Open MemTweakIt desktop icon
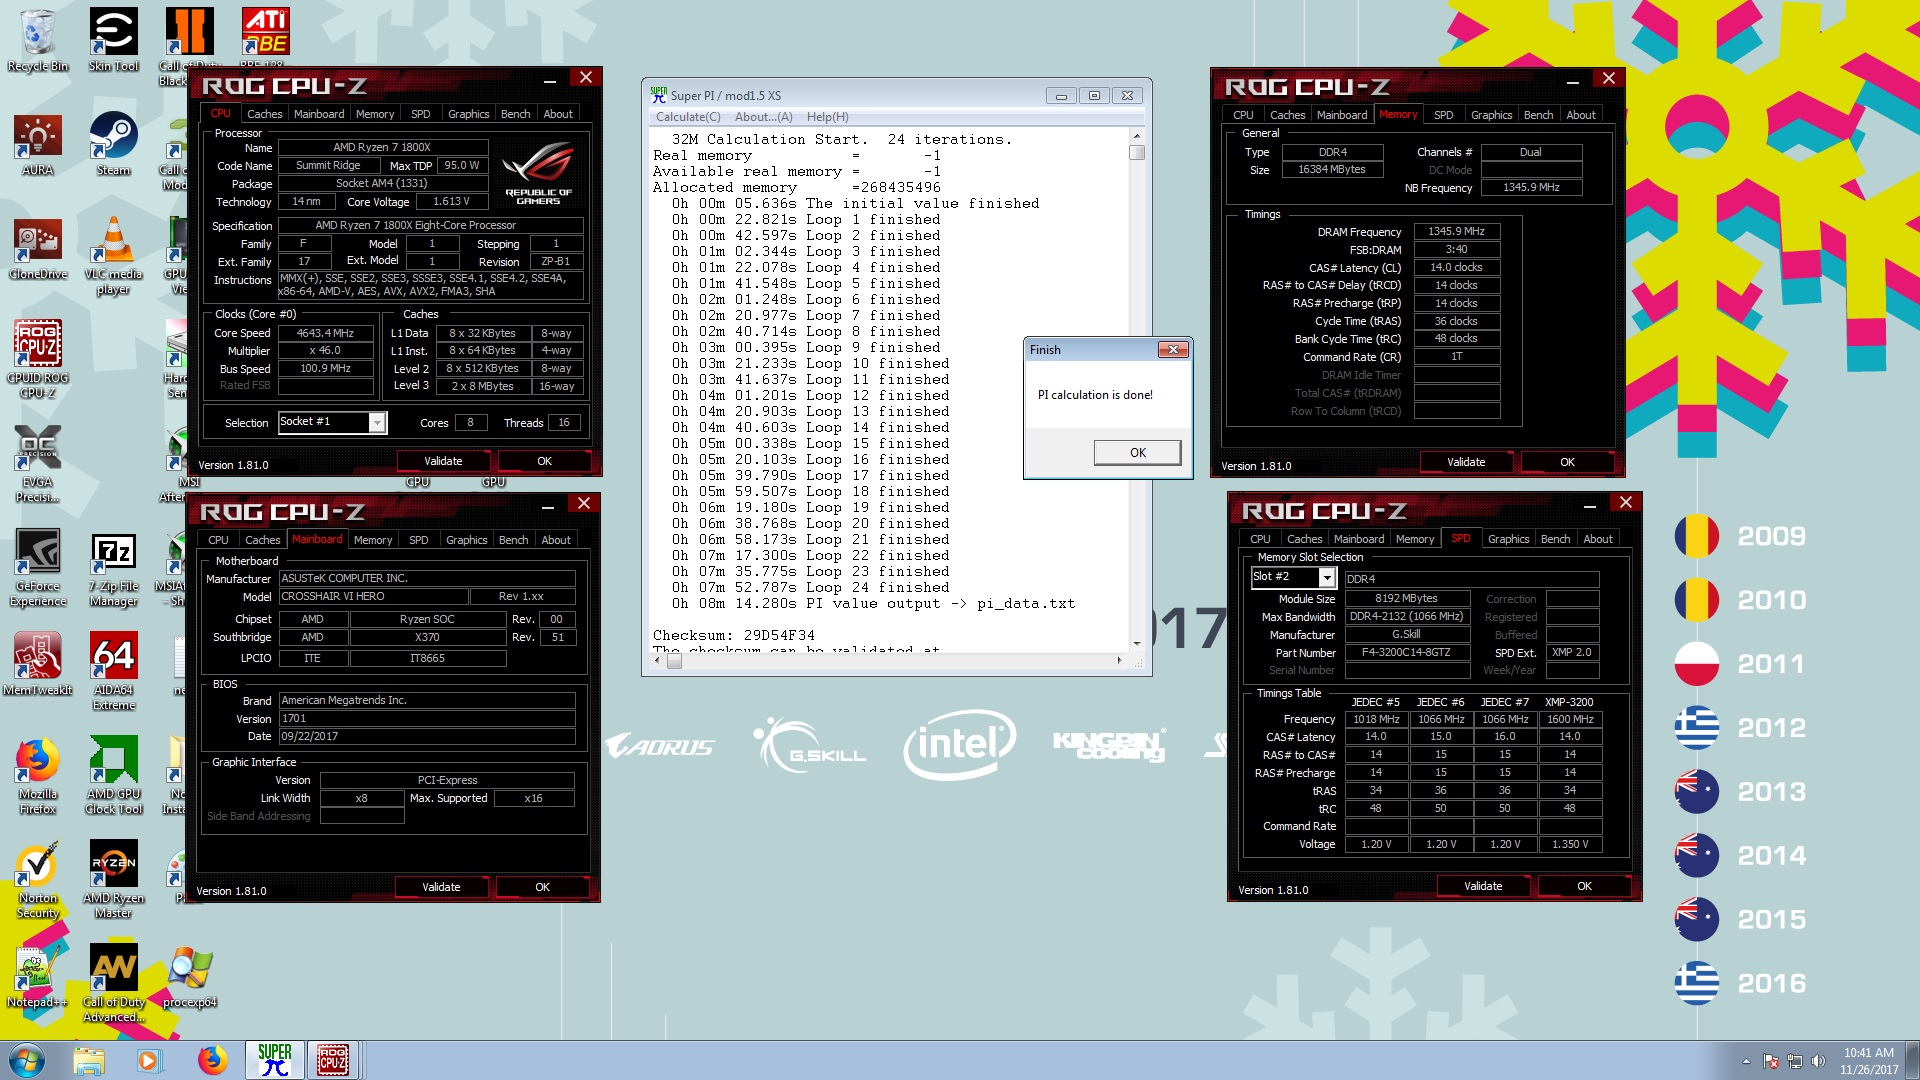 pos(38,664)
